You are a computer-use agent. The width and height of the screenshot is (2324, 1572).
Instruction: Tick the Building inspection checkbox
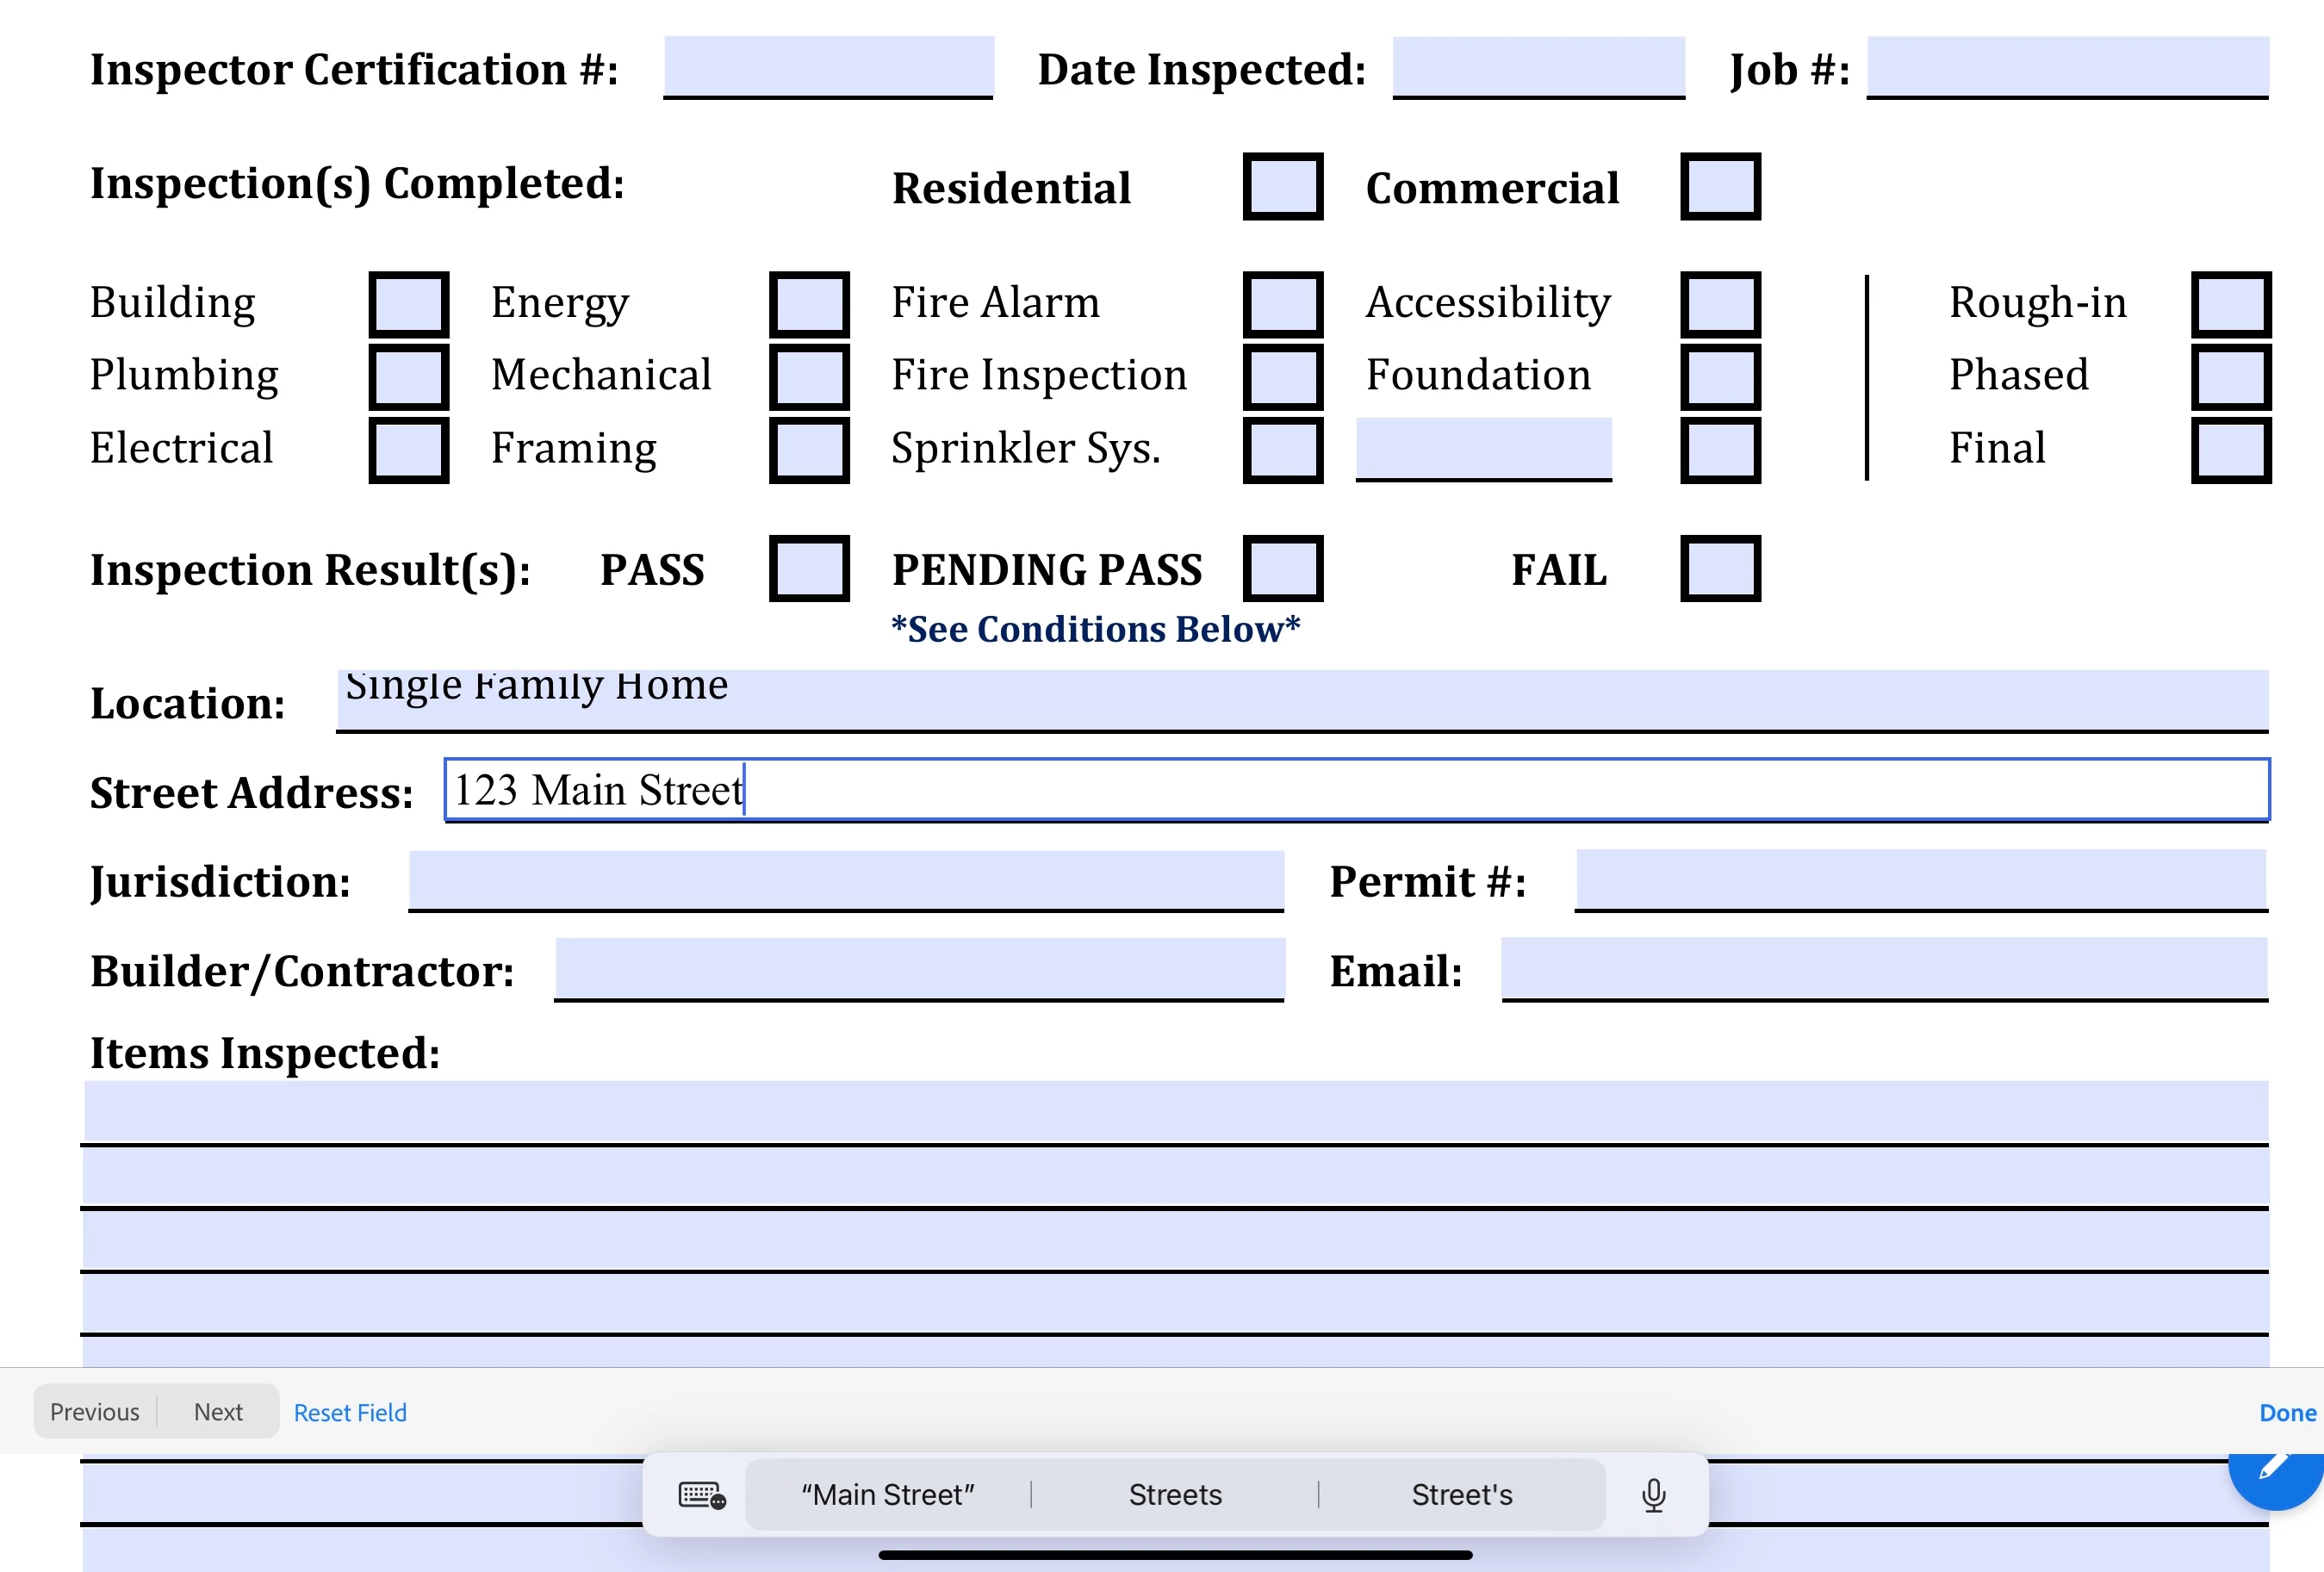(x=408, y=304)
